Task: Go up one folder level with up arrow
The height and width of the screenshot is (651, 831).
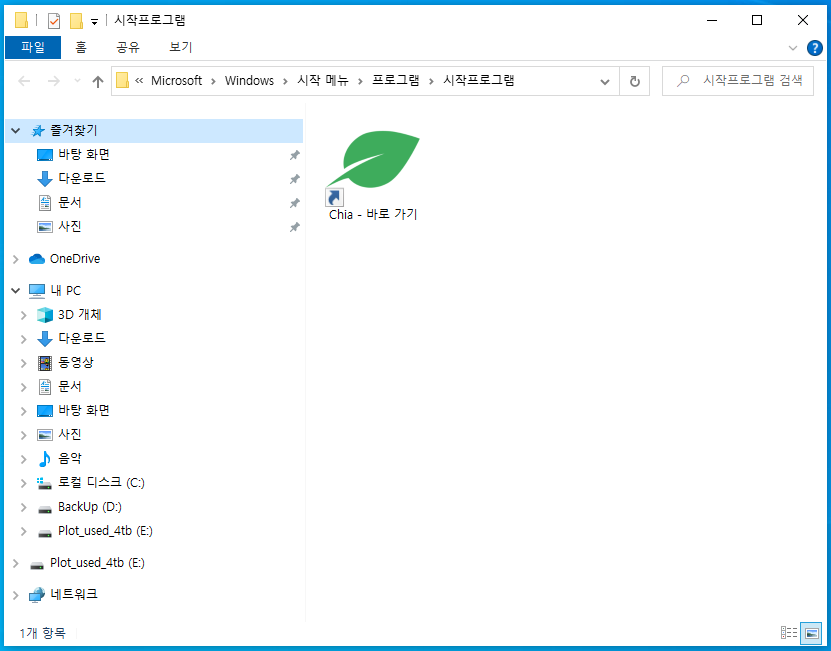Action: tap(98, 81)
